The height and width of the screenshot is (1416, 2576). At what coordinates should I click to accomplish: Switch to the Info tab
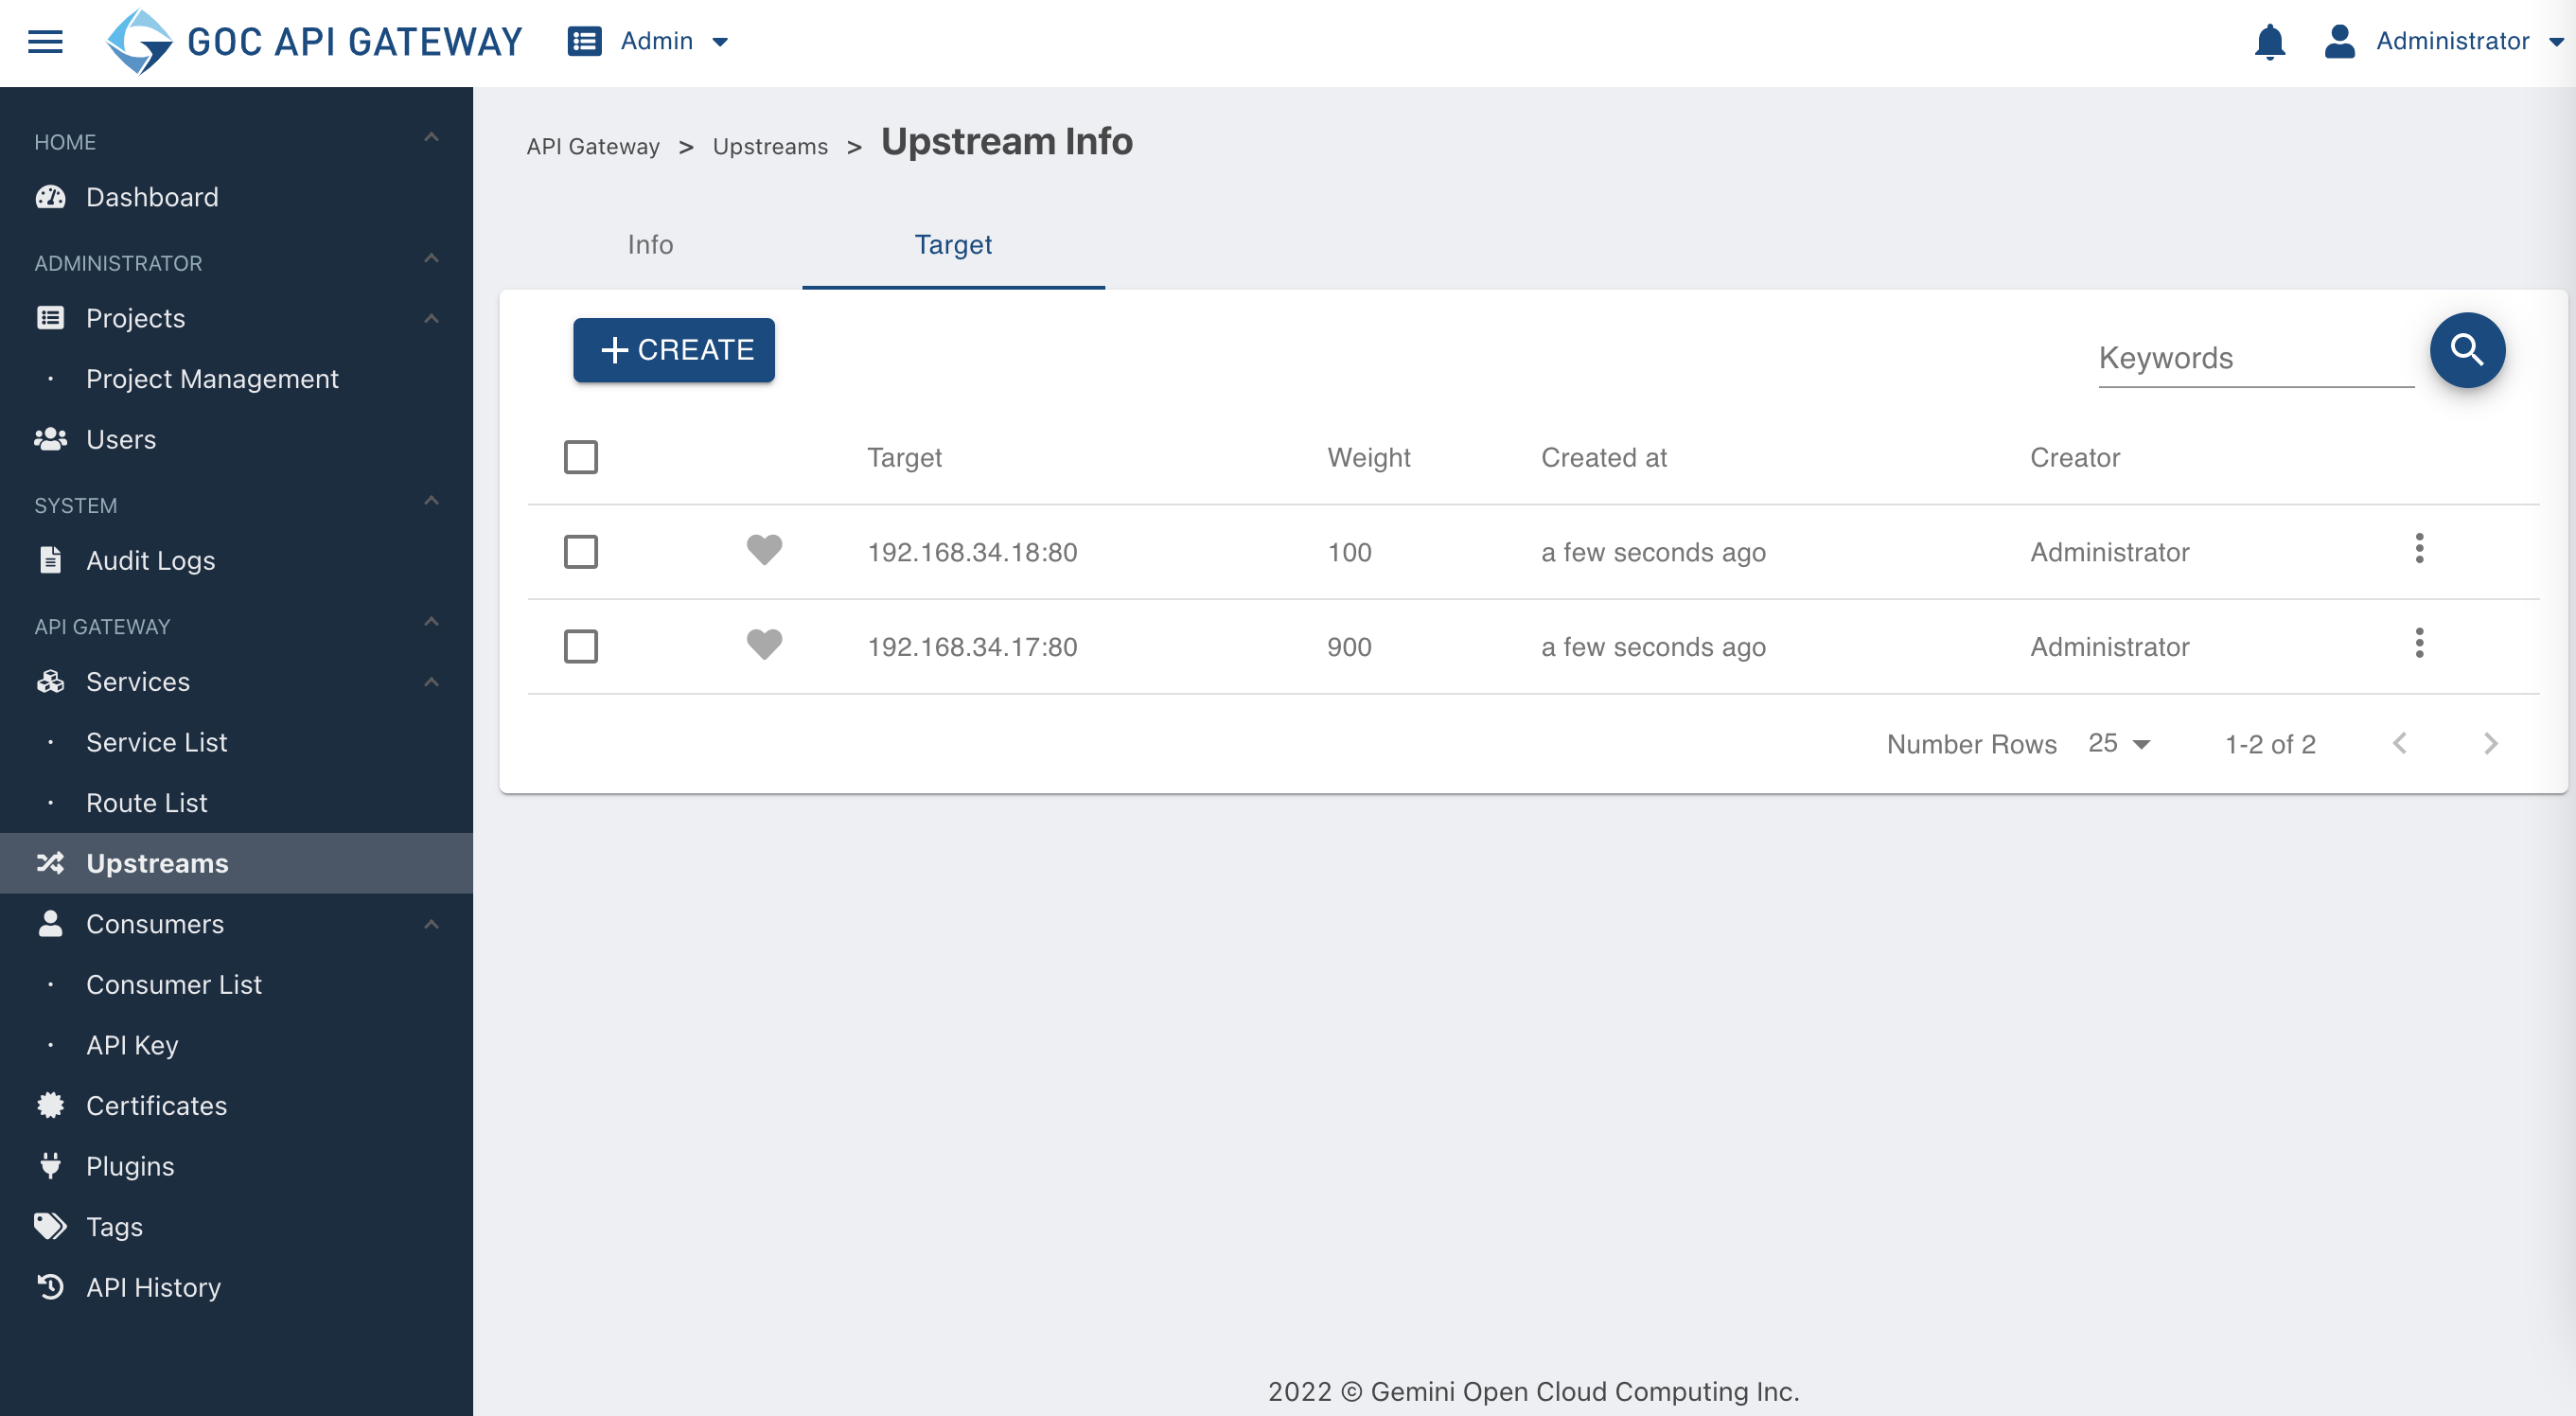pos(650,245)
